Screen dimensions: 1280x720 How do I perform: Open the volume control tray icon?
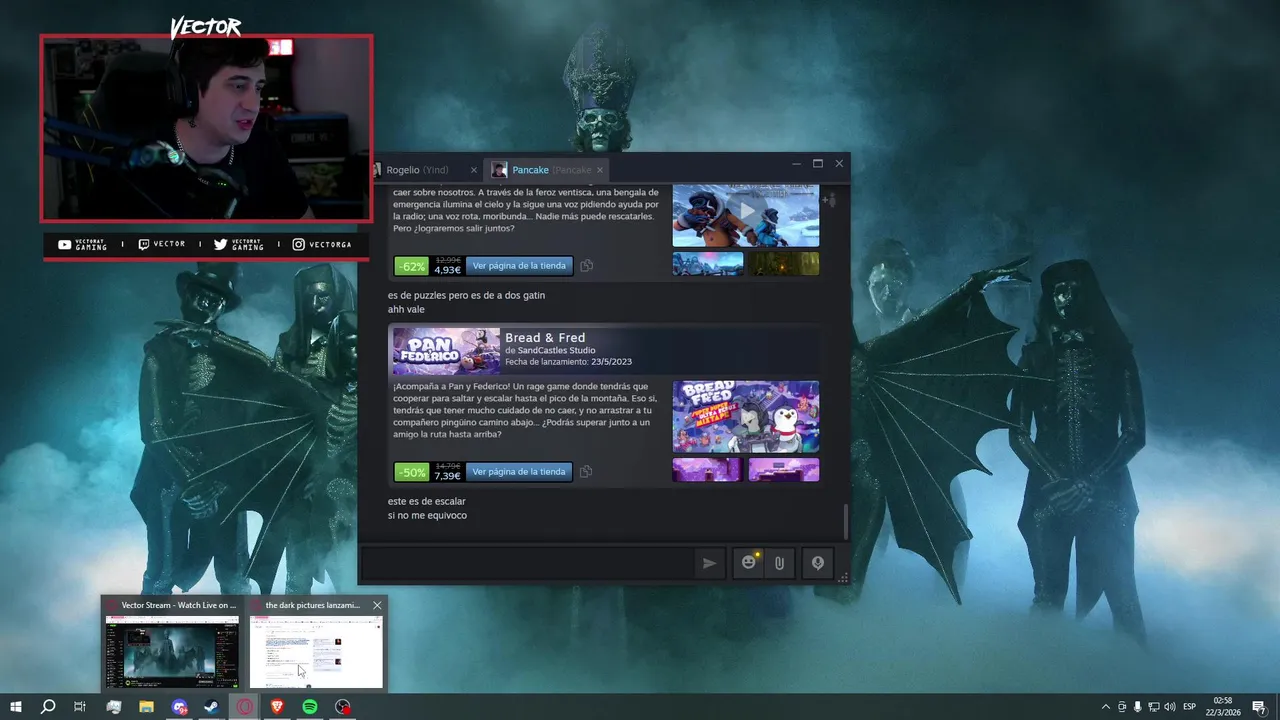click(1169, 707)
